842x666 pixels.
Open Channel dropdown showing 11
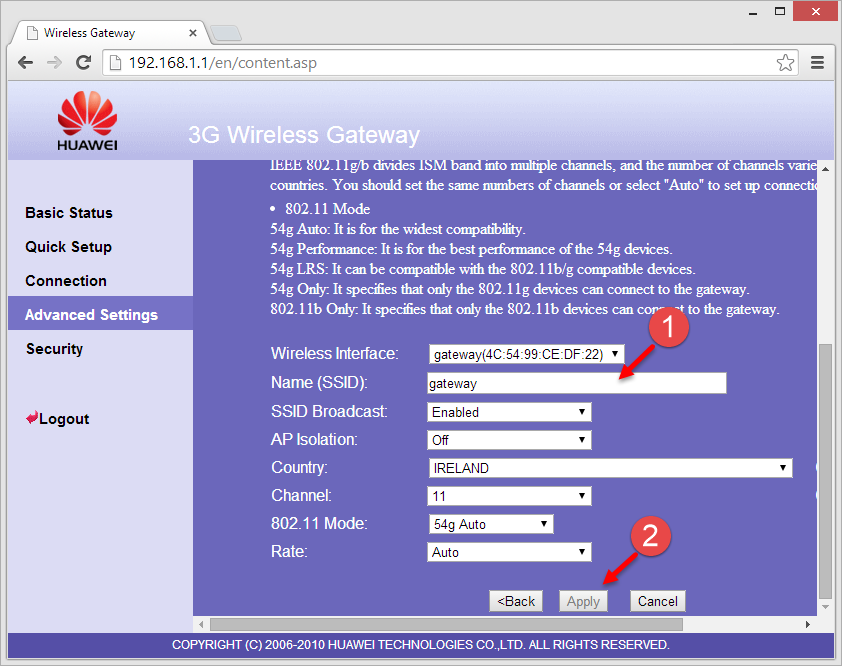click(509, 496)
